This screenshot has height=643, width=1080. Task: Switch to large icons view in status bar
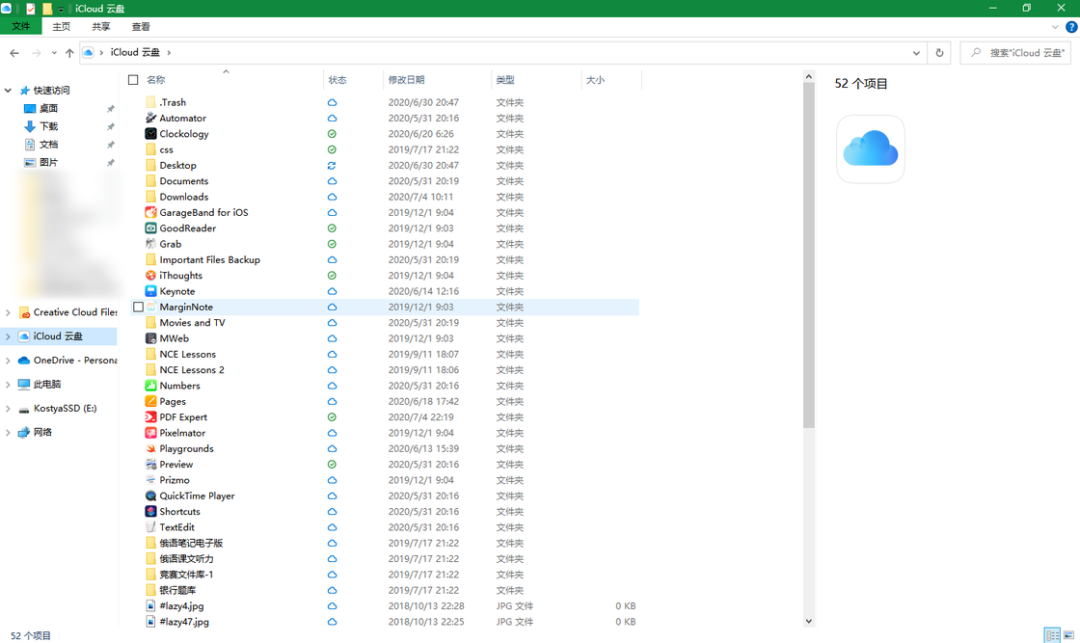pyautogui.click(x=1069, y=635)
